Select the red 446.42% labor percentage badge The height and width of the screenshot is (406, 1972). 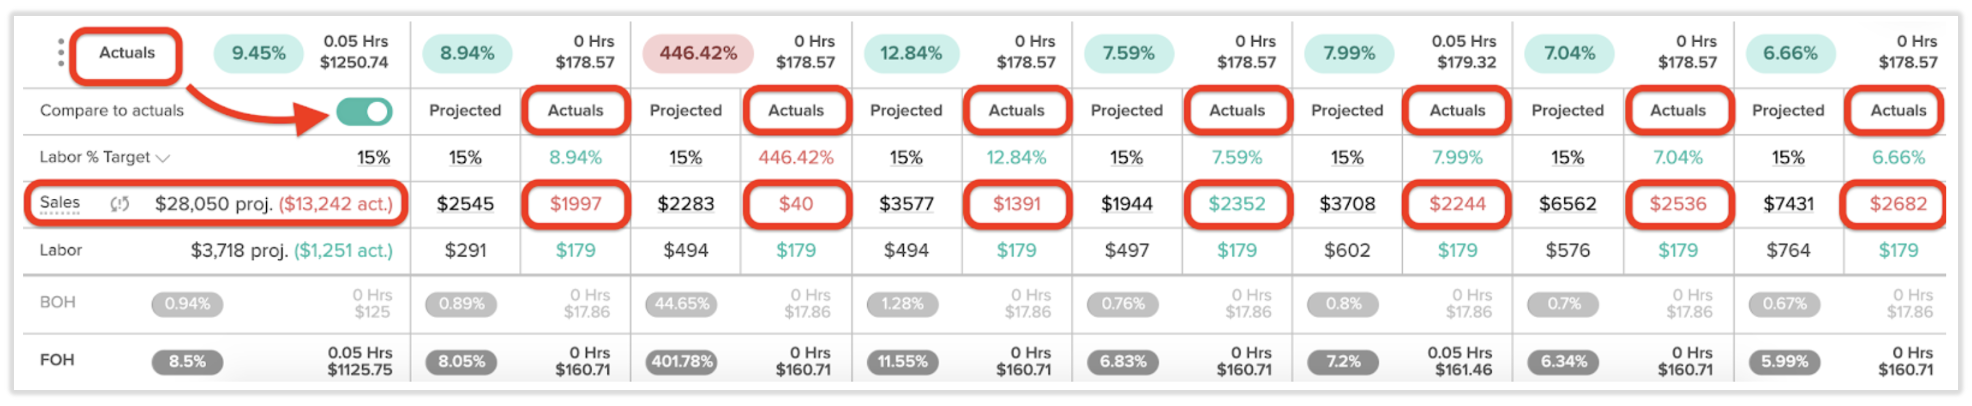(x=697, y=53)
